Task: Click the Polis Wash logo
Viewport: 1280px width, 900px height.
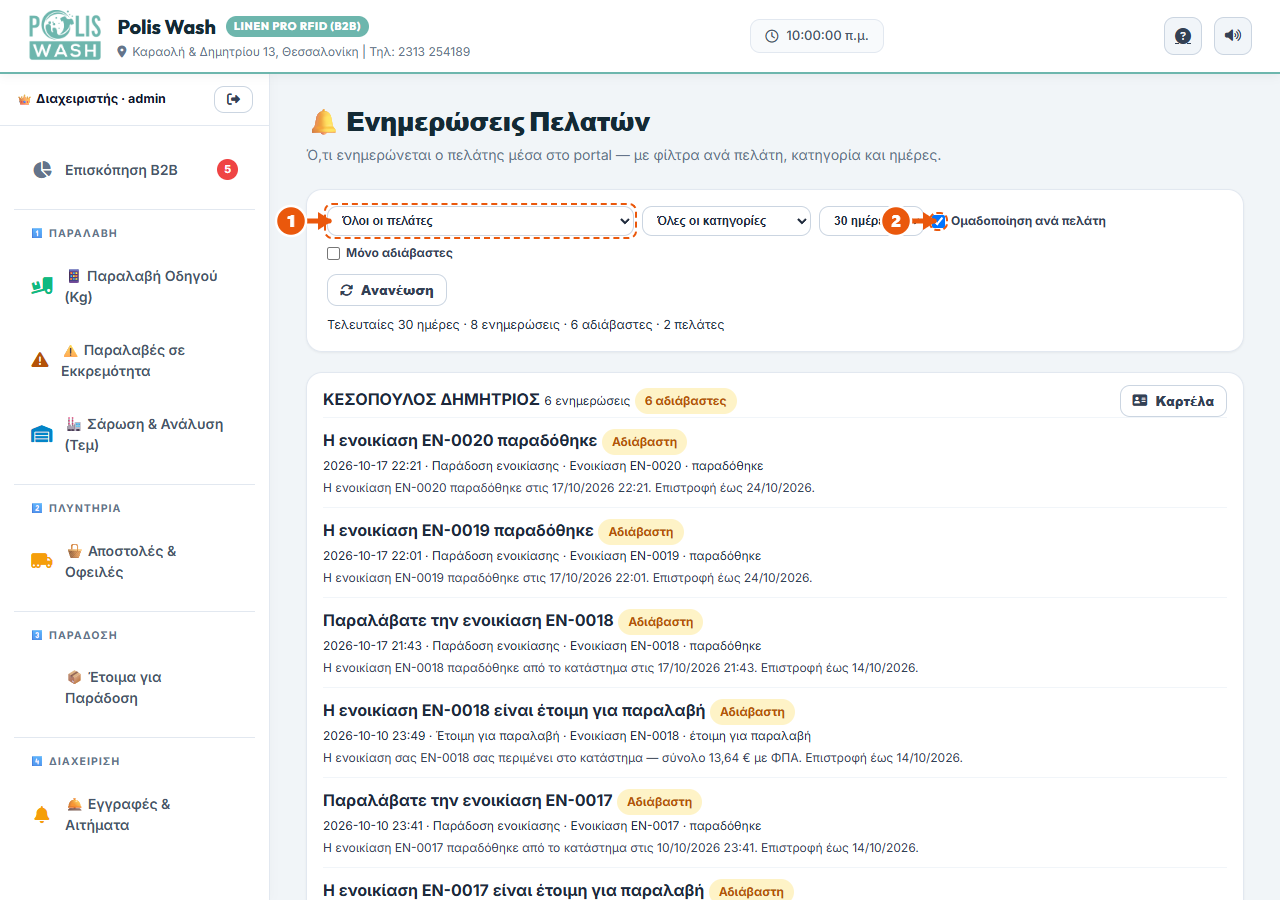Action: pos(65,36)
